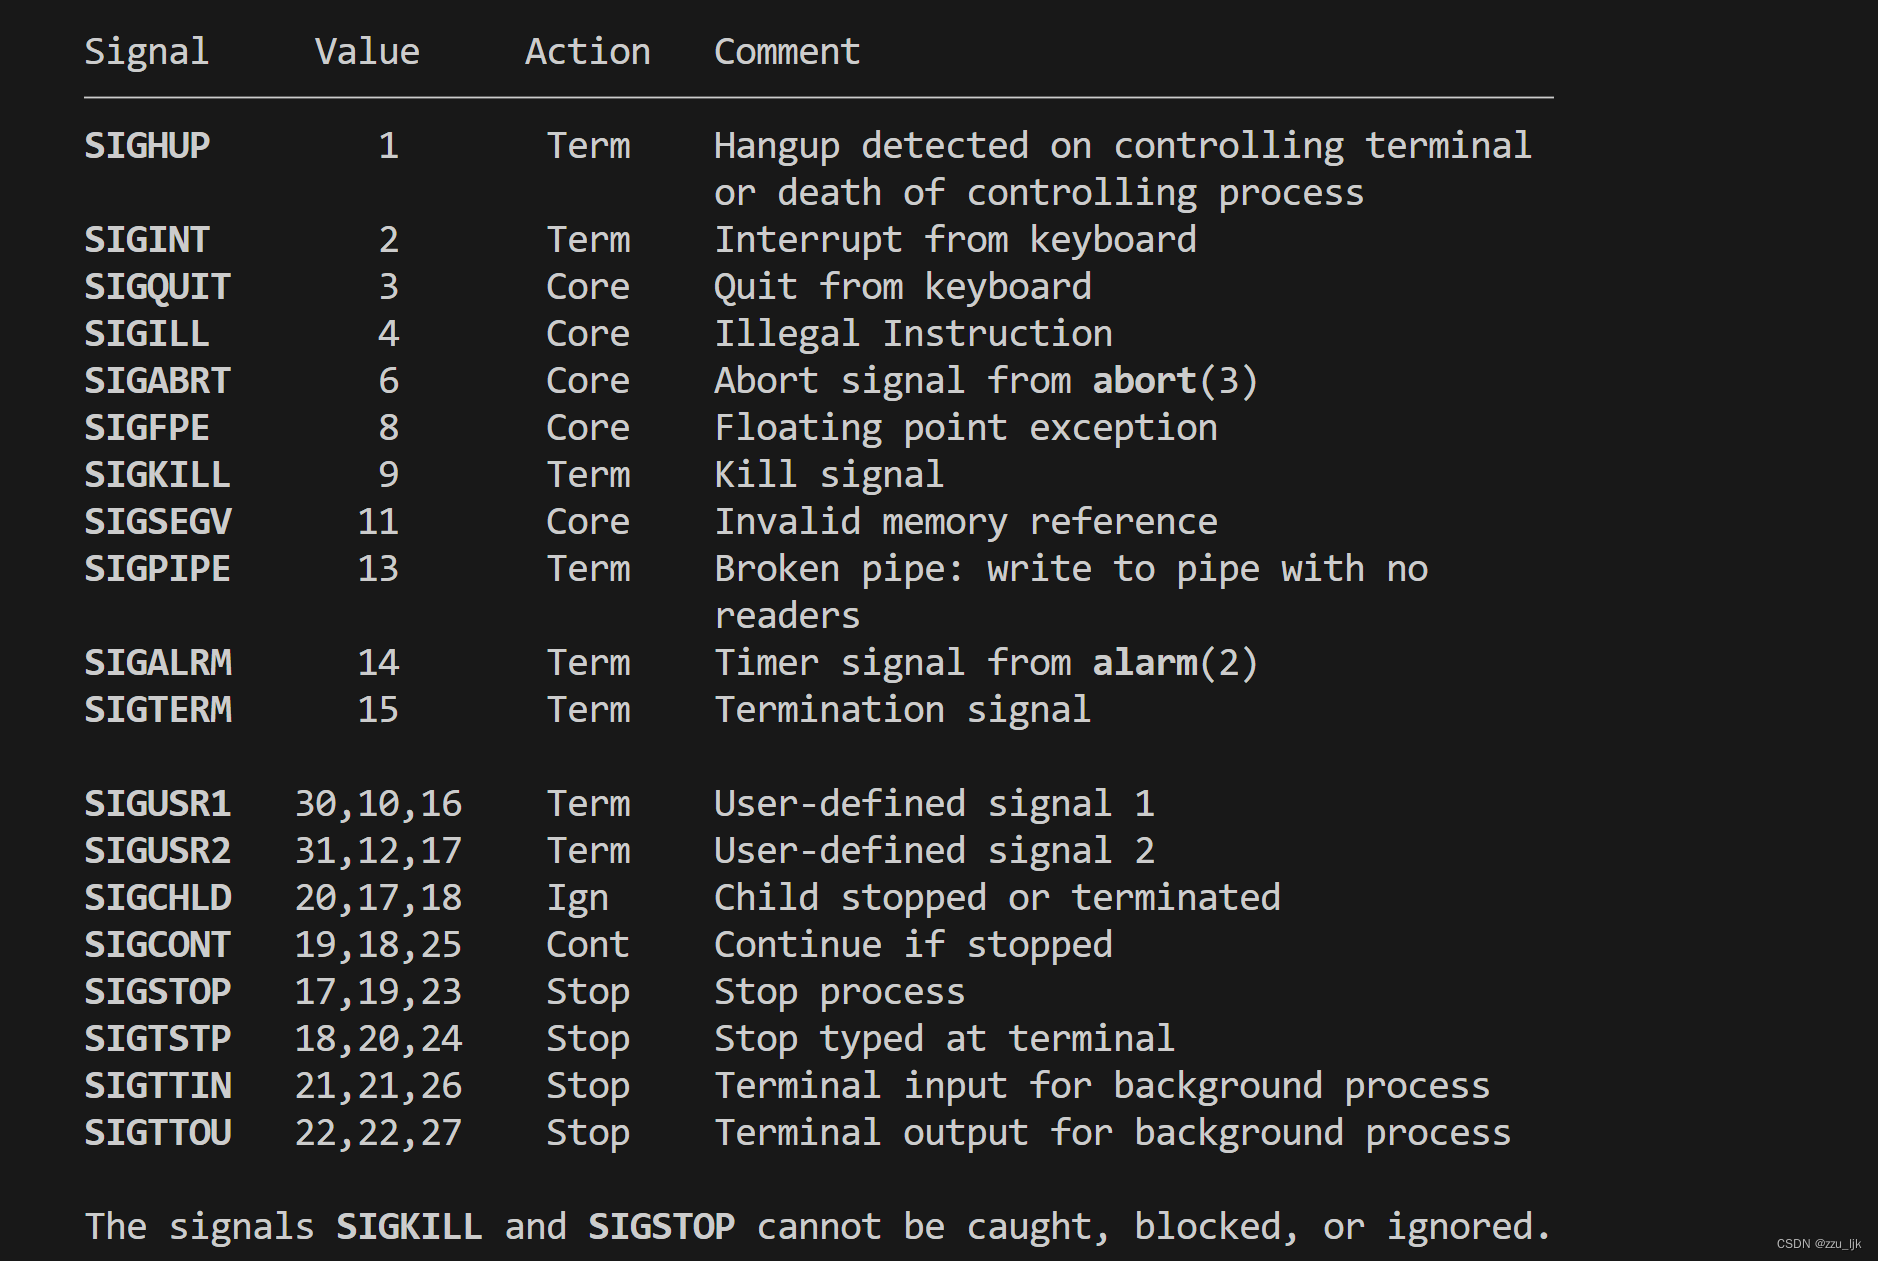Click value 31,12,17 for SIGUSR2

click(x=378, y=851)
